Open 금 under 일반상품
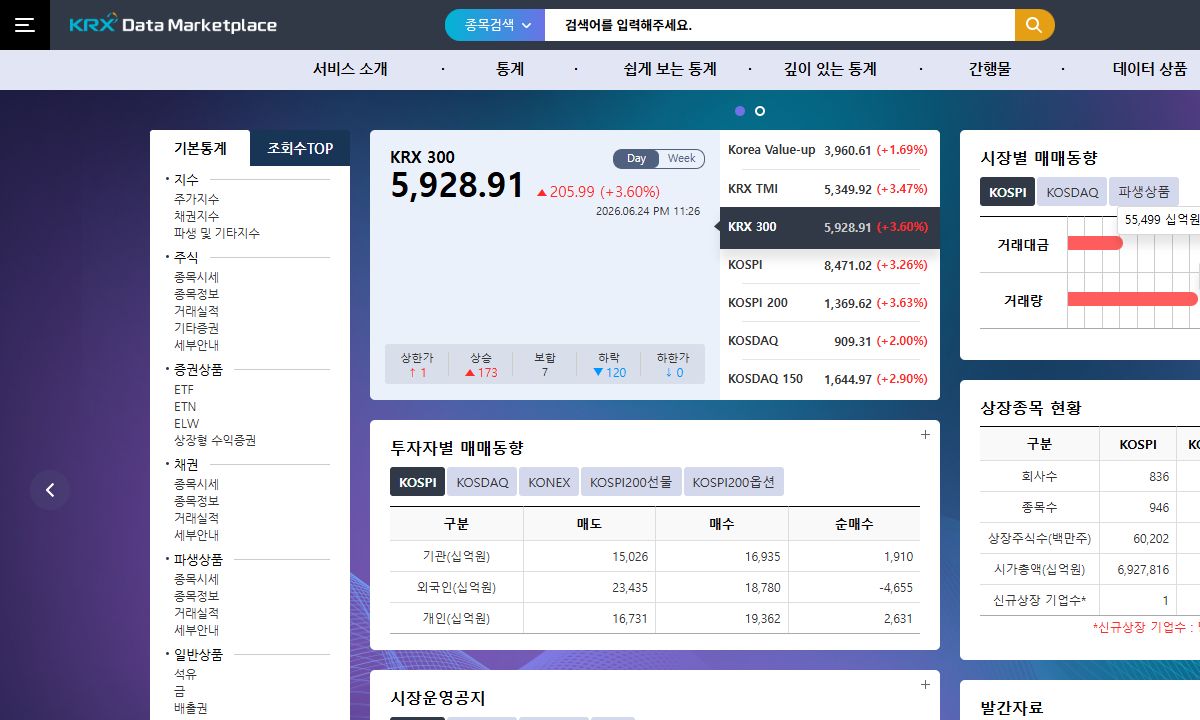The height and width of the screenshot is (720, 1200). (180, 691)
